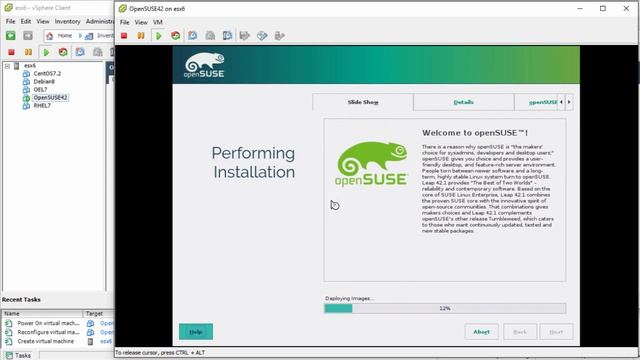Viewport: 640px width, 360px height.
Task: Click green Back navigation arrow in vSphere Client
Action: pyautogui.click(x=11, y=36)
